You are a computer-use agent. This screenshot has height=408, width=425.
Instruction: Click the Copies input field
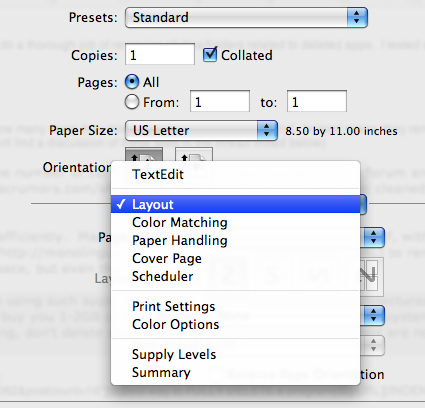pyautogui.click(x=160, y=54)
